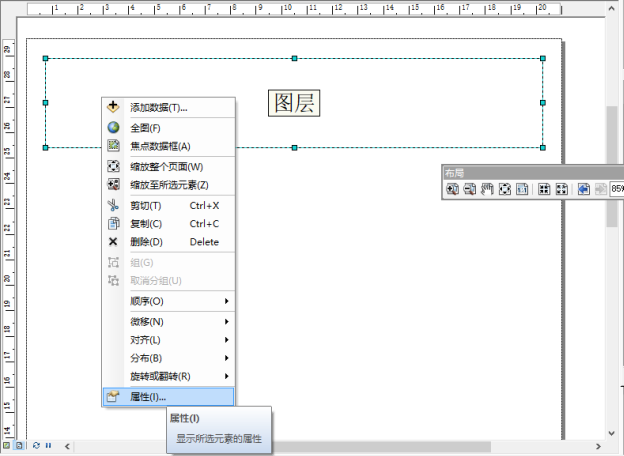Click the vertical scrollbar down arrow
This screenshot has width=624, height=456.
tap(612, 433)
